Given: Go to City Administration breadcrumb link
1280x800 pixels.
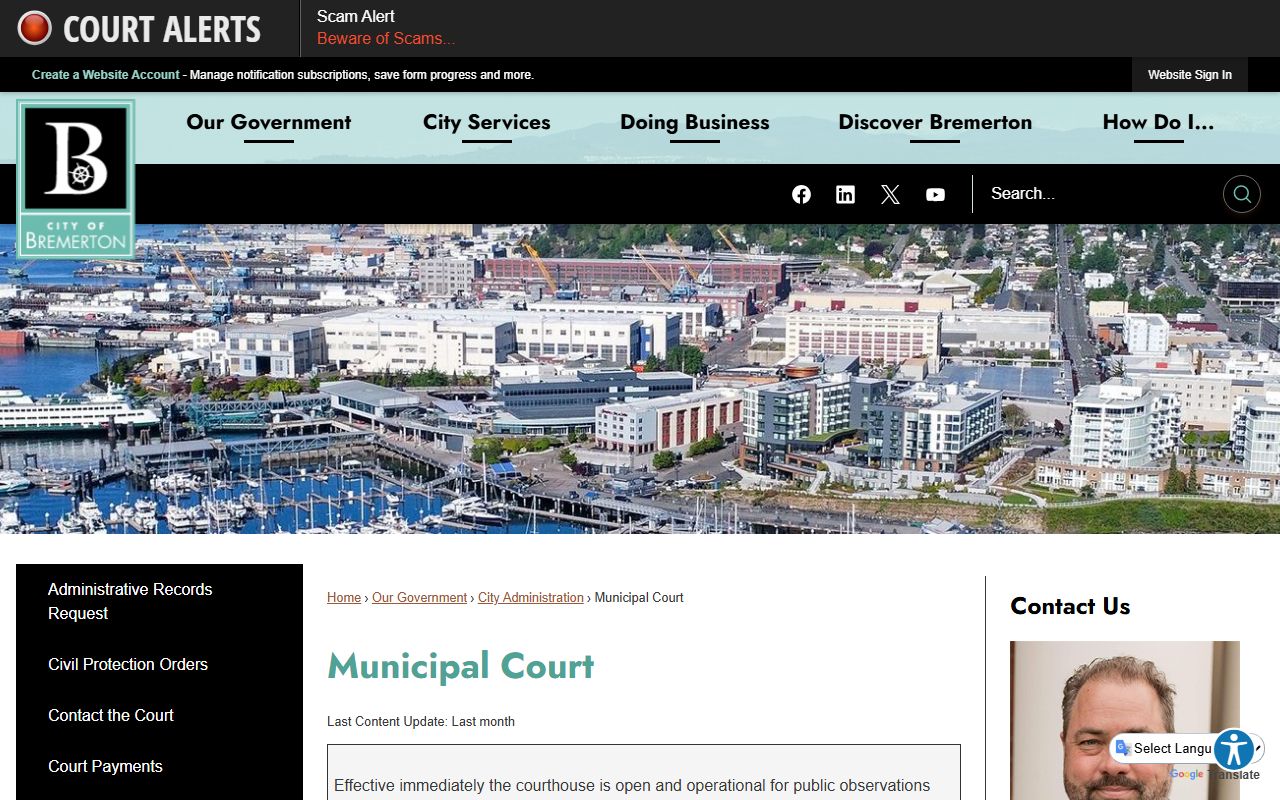Looking at the screenshot, I should point(530,598).
